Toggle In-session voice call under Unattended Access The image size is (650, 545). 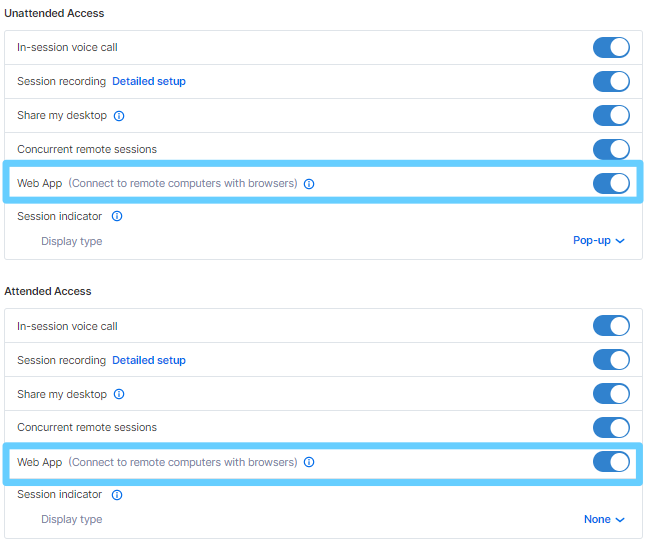(611, 47)
